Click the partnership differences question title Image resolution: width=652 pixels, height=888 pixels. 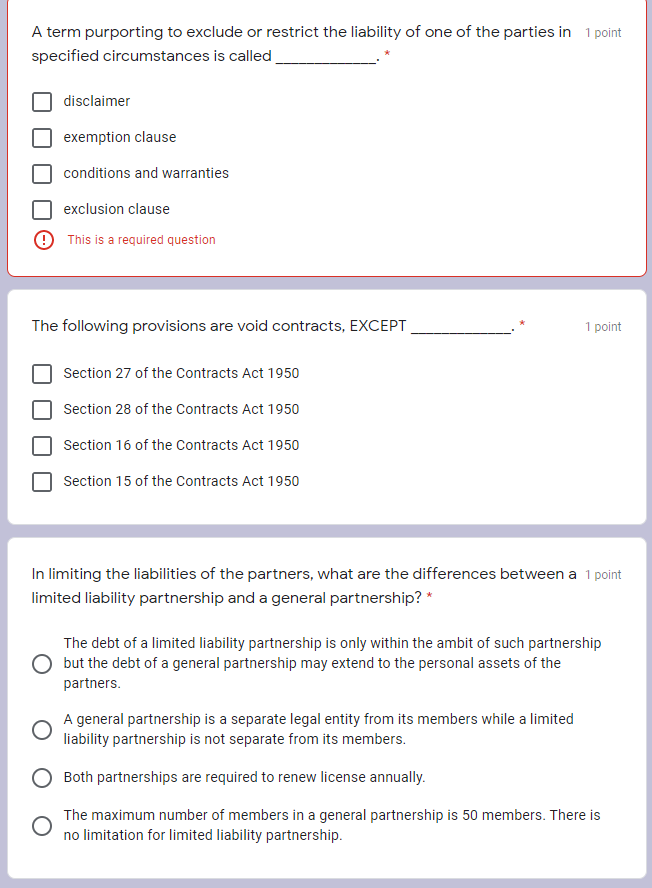click(x=300, y=585)
